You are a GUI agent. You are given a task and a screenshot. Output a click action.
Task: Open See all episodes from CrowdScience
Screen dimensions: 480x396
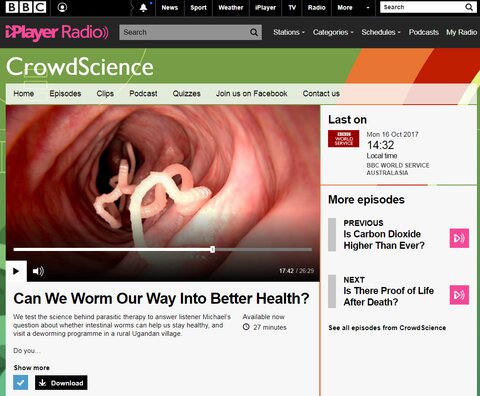[387, 328]
